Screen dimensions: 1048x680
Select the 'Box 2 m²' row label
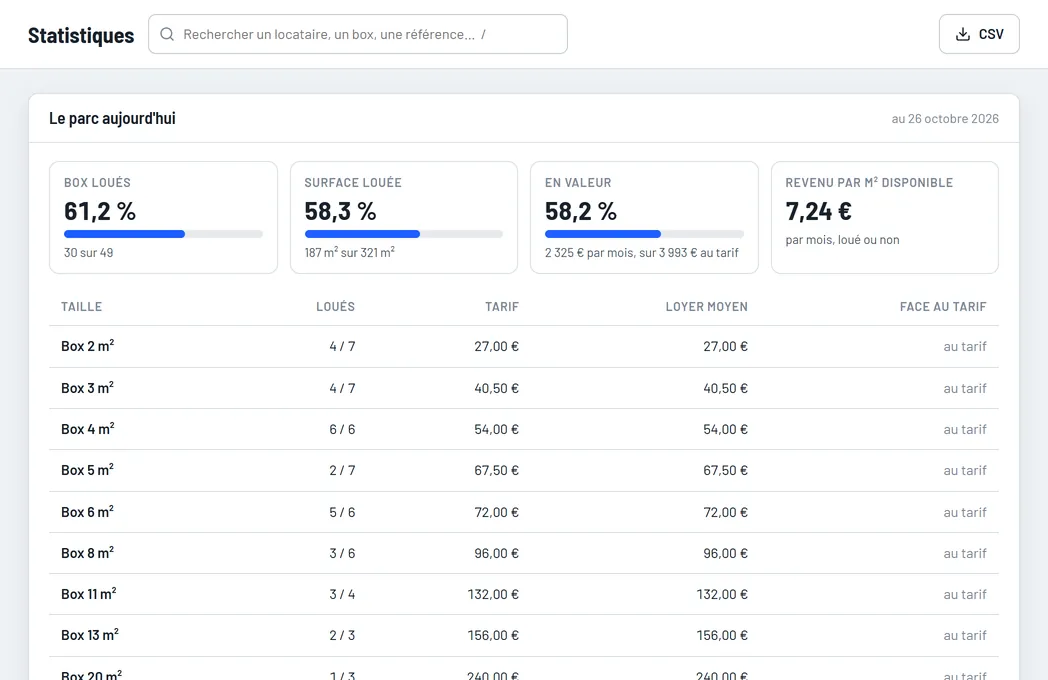point(88,346)
